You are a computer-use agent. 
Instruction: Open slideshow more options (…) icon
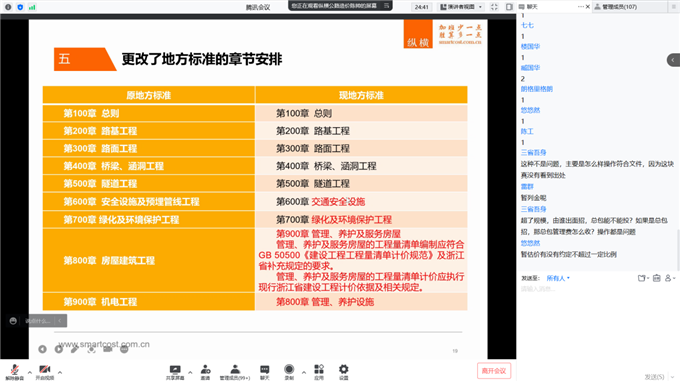[124, 349]
